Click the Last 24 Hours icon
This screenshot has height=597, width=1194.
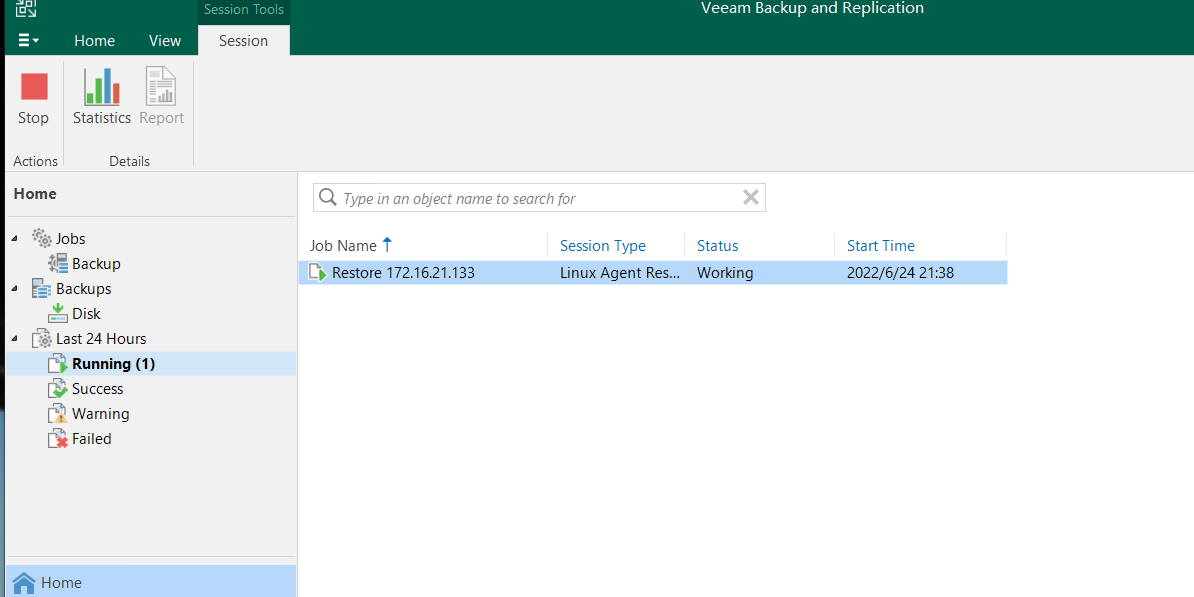[x=41, y=339]
